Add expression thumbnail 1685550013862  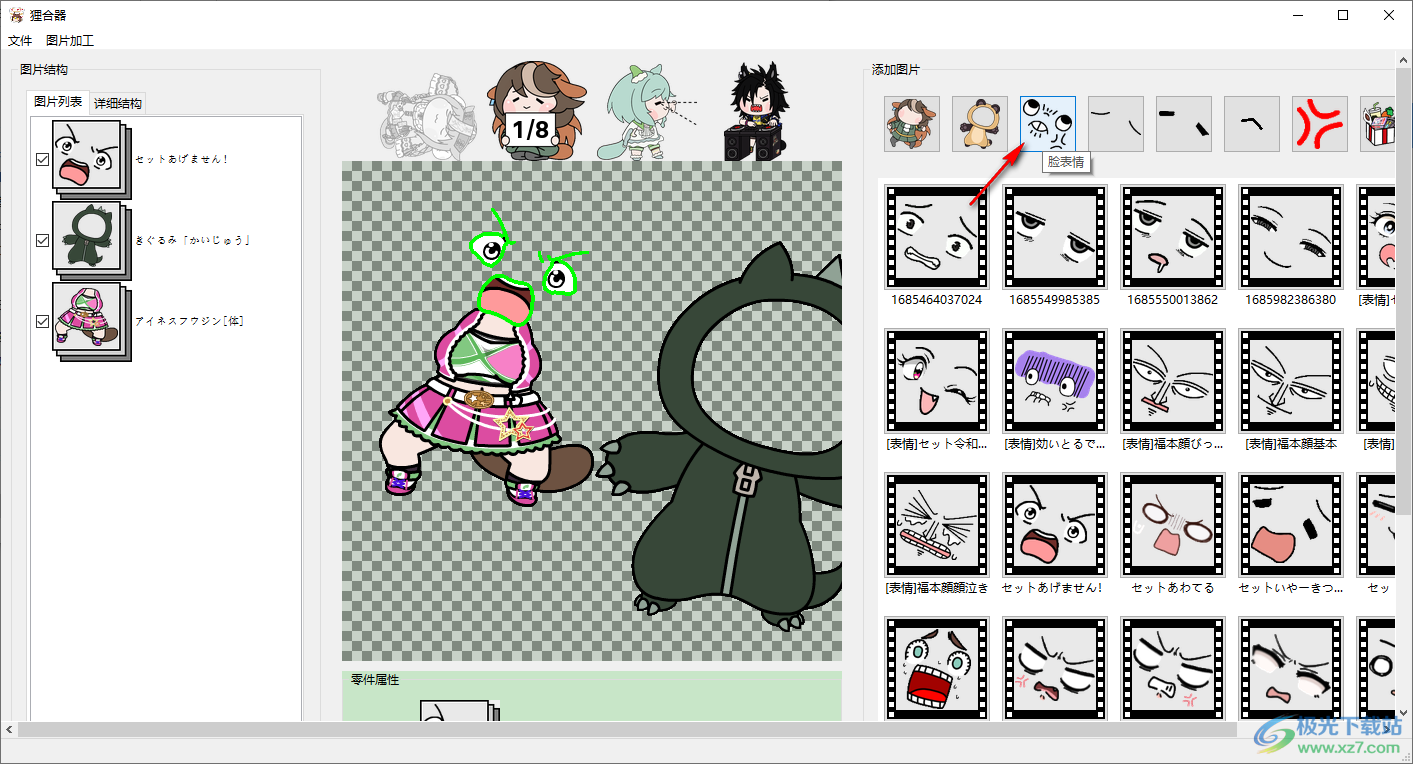(x=1172, y=237)
